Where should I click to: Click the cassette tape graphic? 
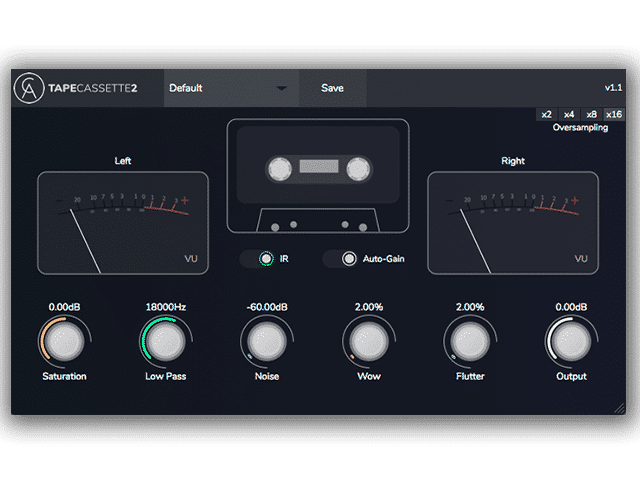[x=318, y=176]
